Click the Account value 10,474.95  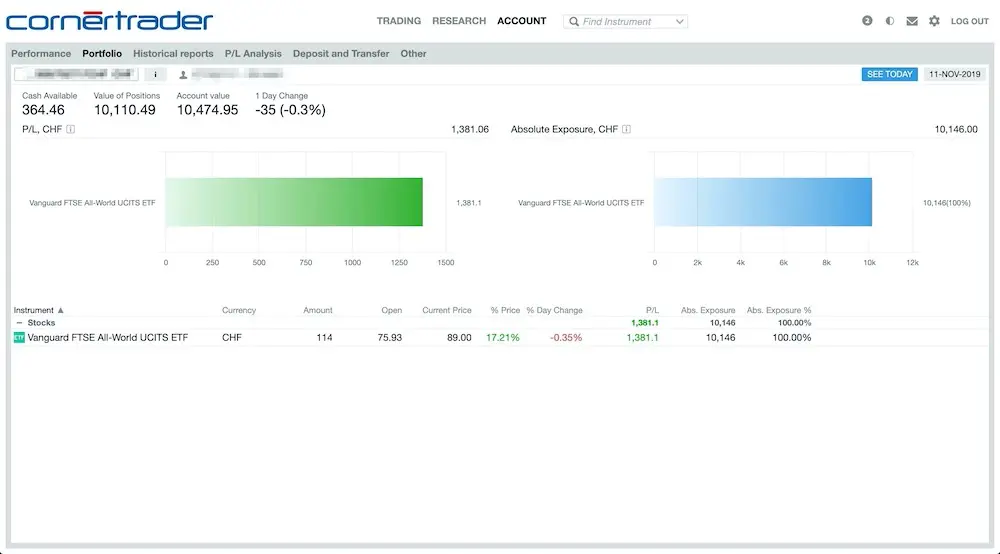[x=207, y=110]
